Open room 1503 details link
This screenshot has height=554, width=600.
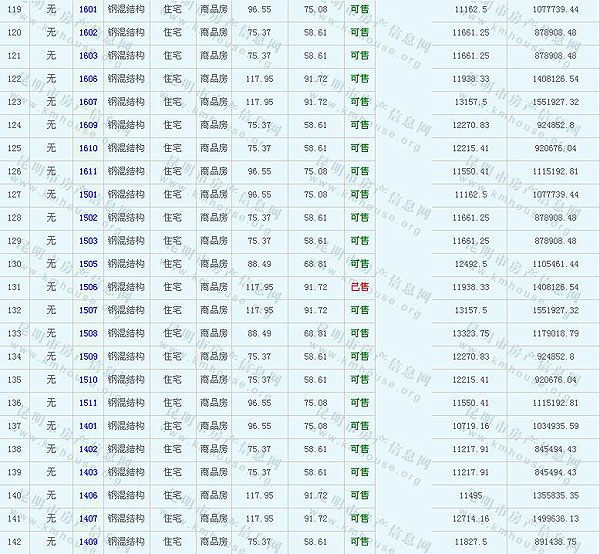(88, 241)
